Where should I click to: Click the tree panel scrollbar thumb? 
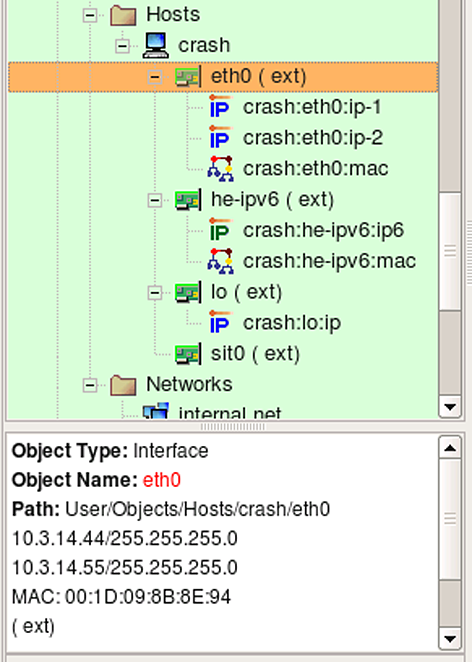[x=450, y=251]
